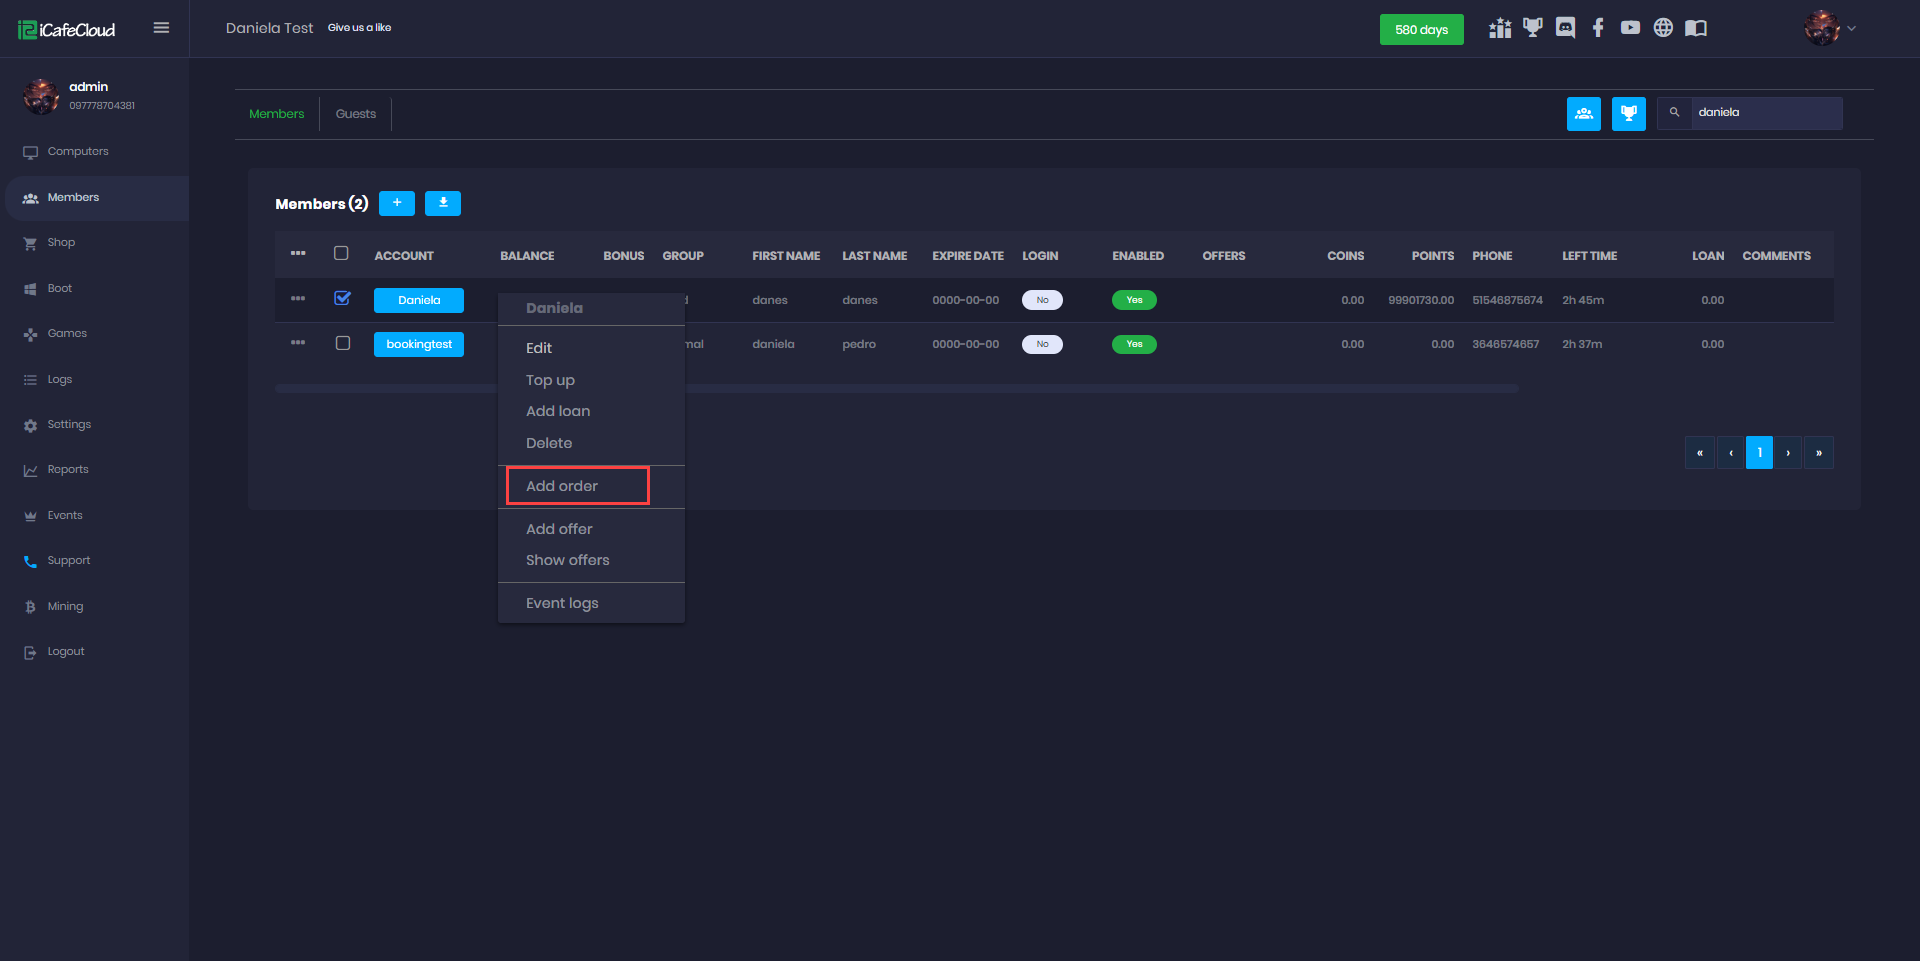The height and width of the screenshot is (961, 1920).
Task: Click the plus button to add member
Action: (397, 204)
